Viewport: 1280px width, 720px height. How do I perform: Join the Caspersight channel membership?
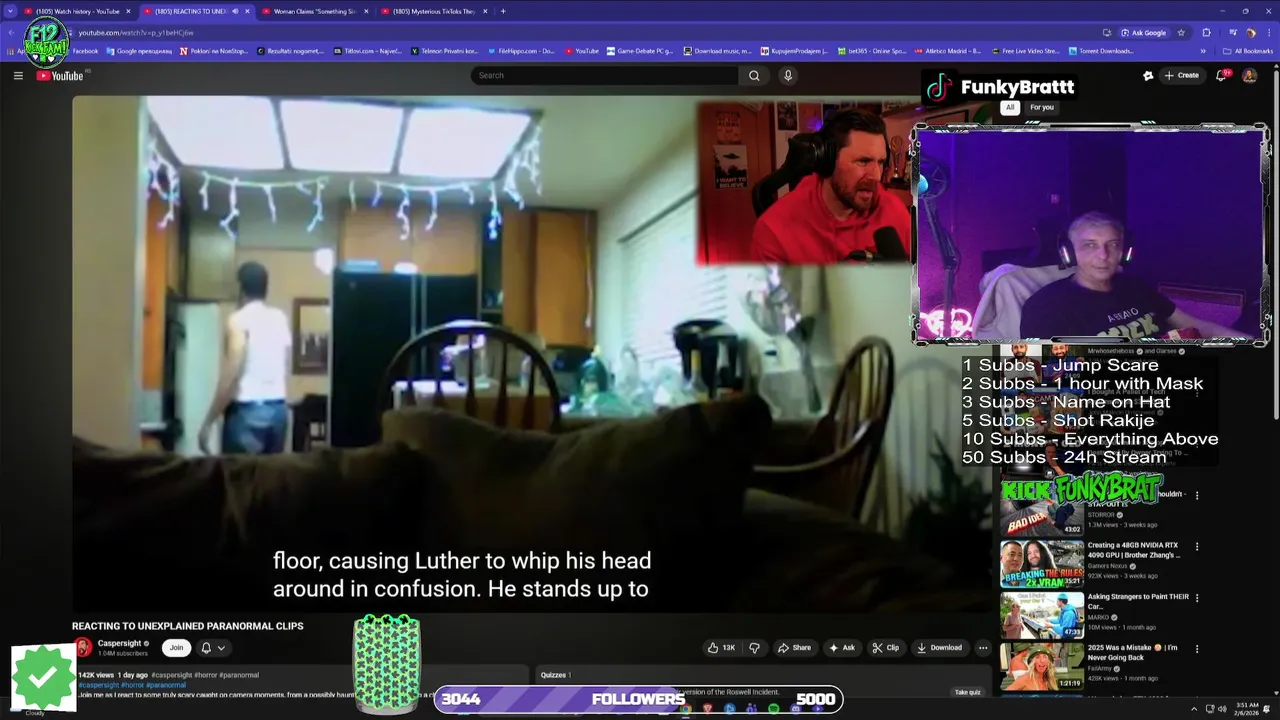(x=176, y=647)
